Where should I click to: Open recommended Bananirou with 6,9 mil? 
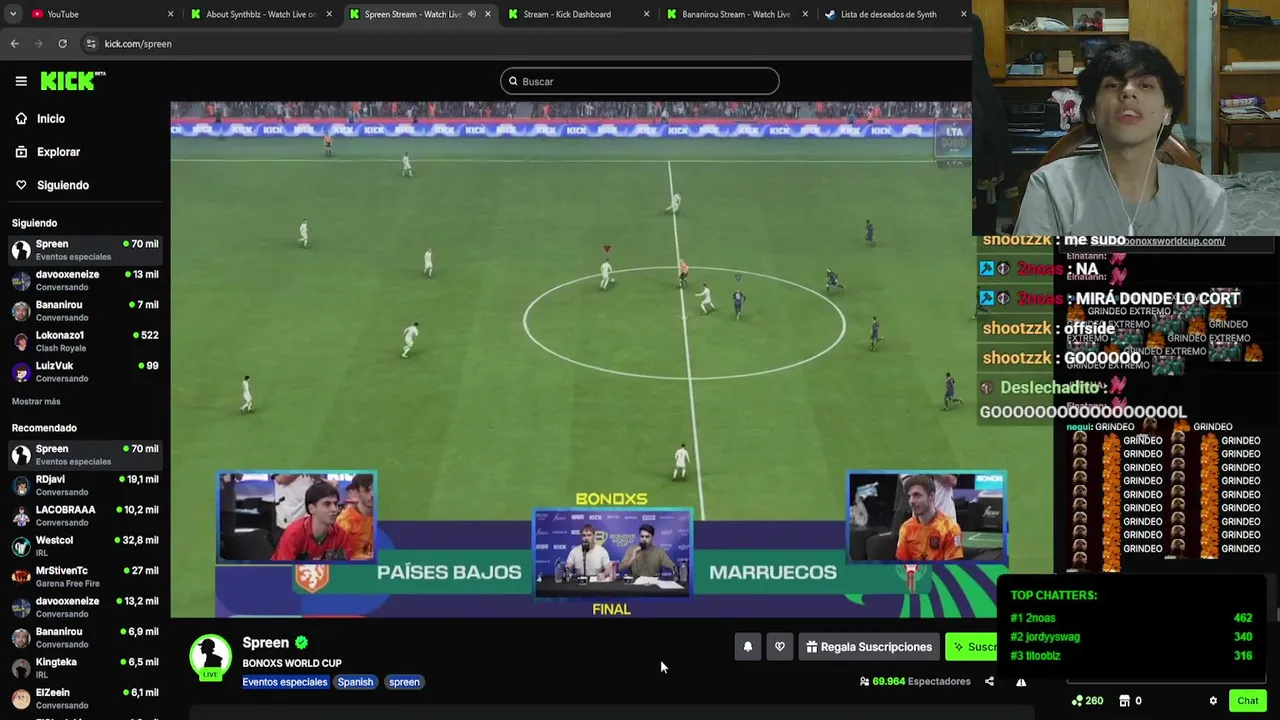pyautogui.click(x=84, y=637)
